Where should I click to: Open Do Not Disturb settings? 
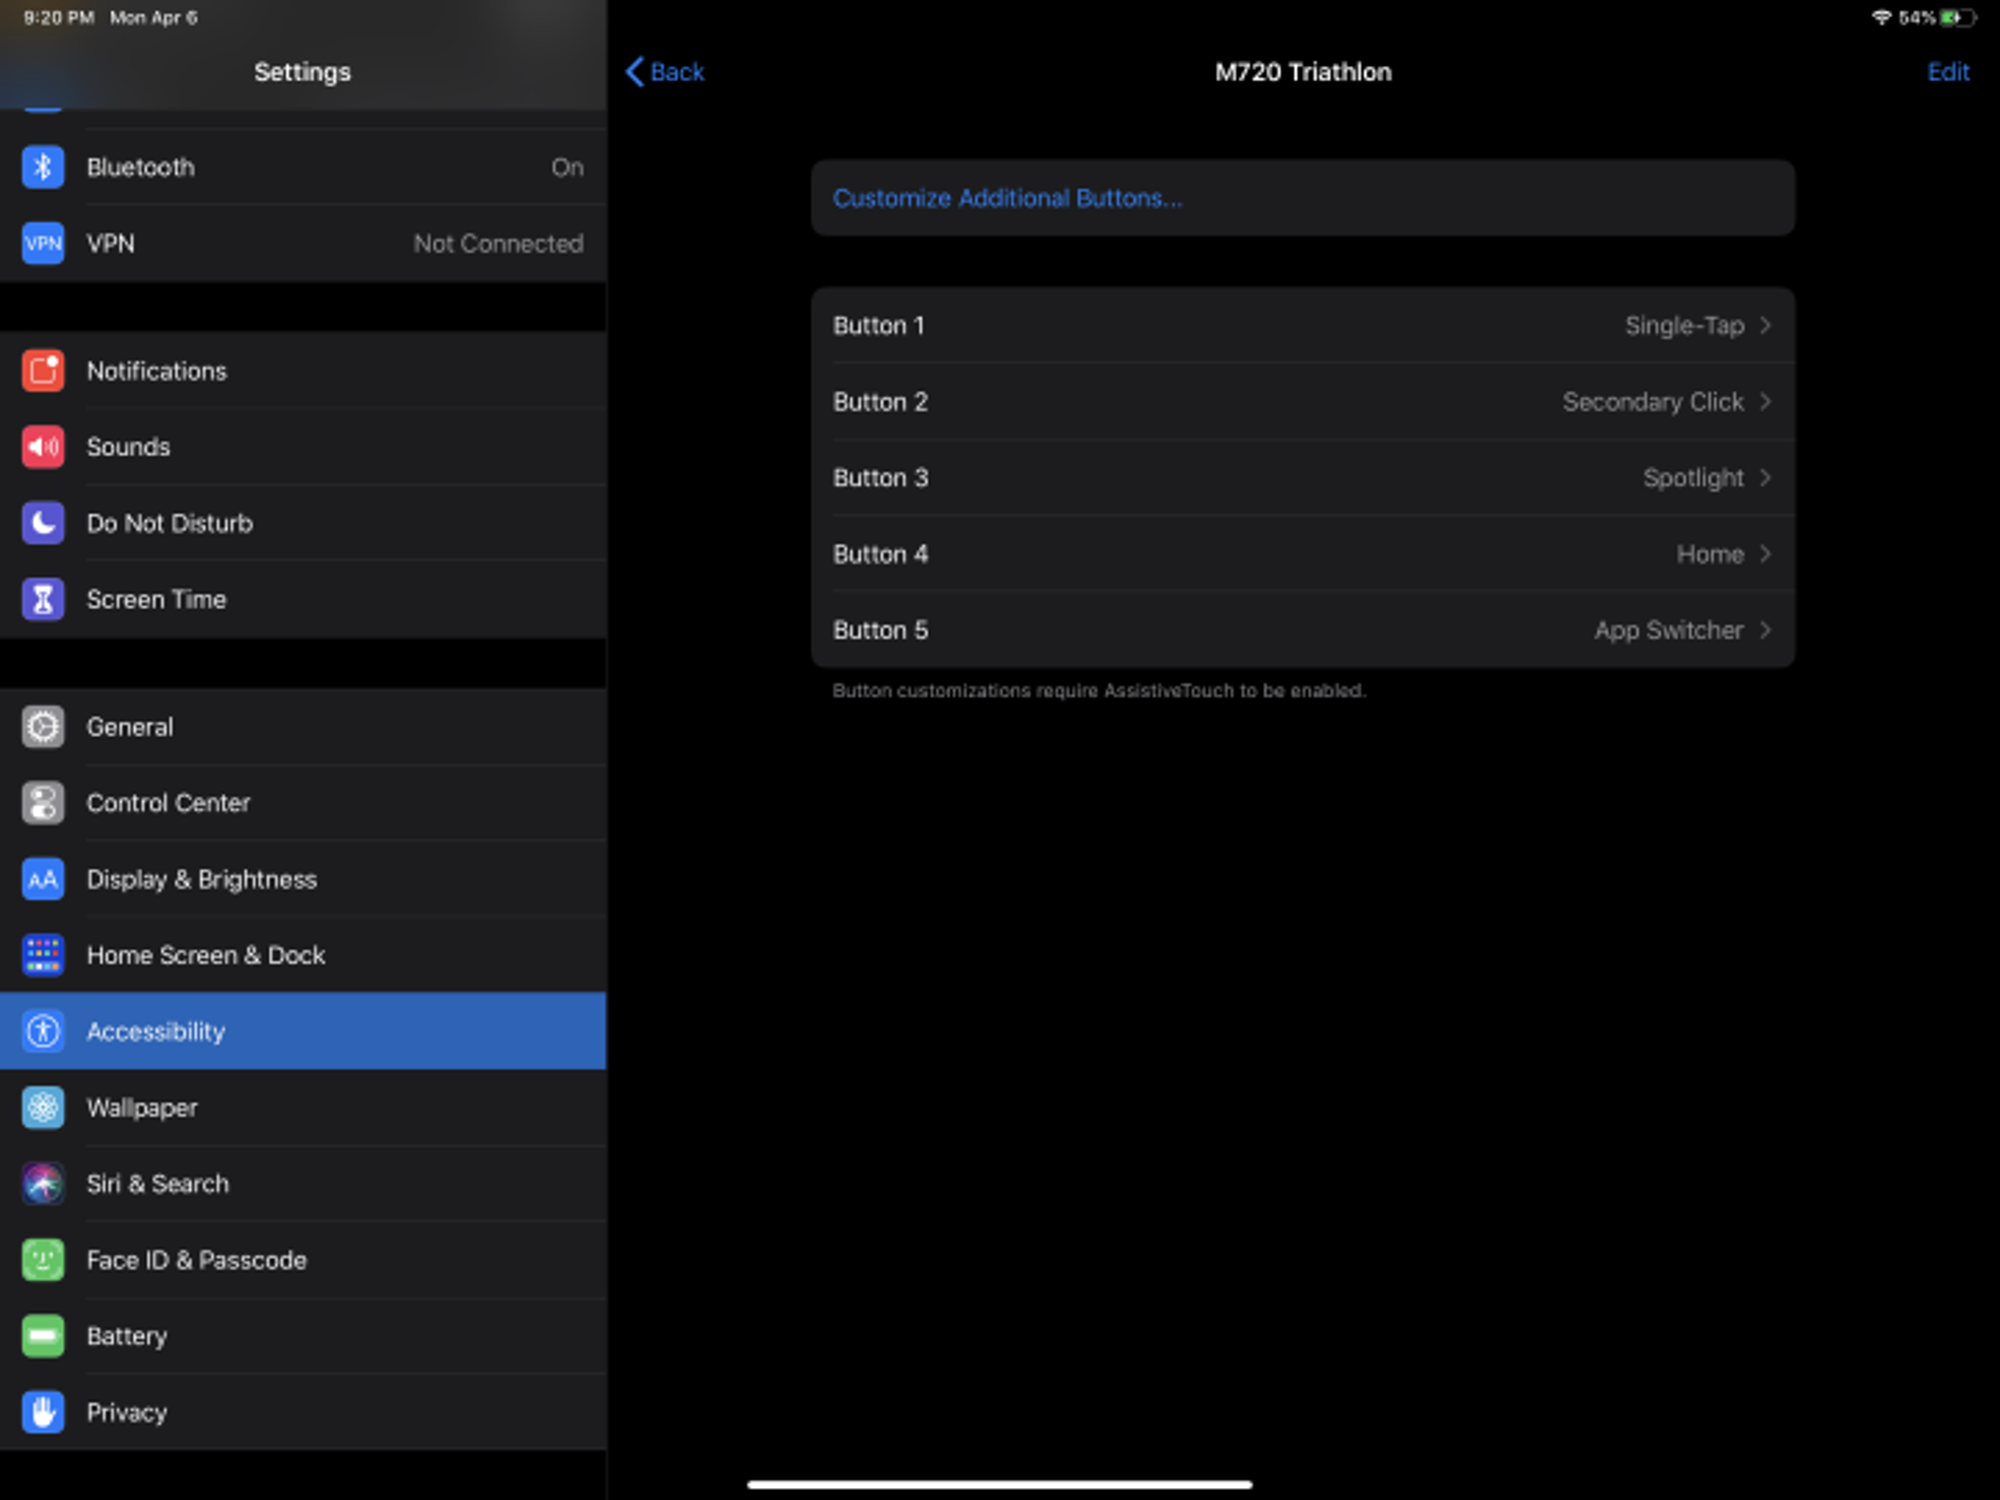pyautogui.click(x=303, y=523)
